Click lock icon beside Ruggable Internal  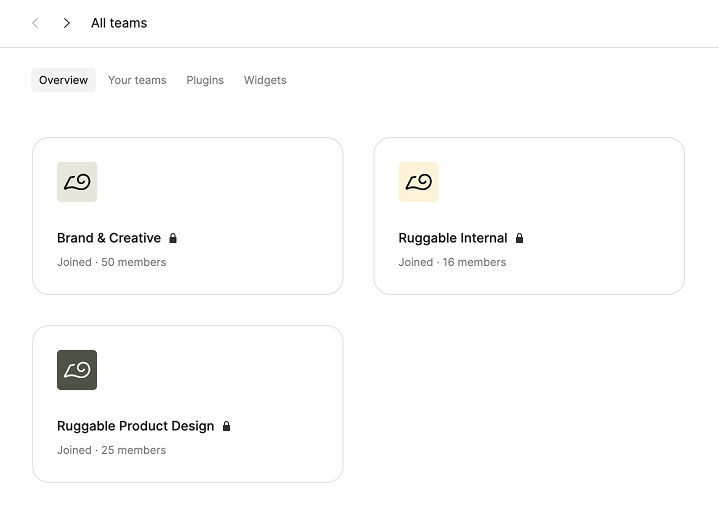click(519, 238)
